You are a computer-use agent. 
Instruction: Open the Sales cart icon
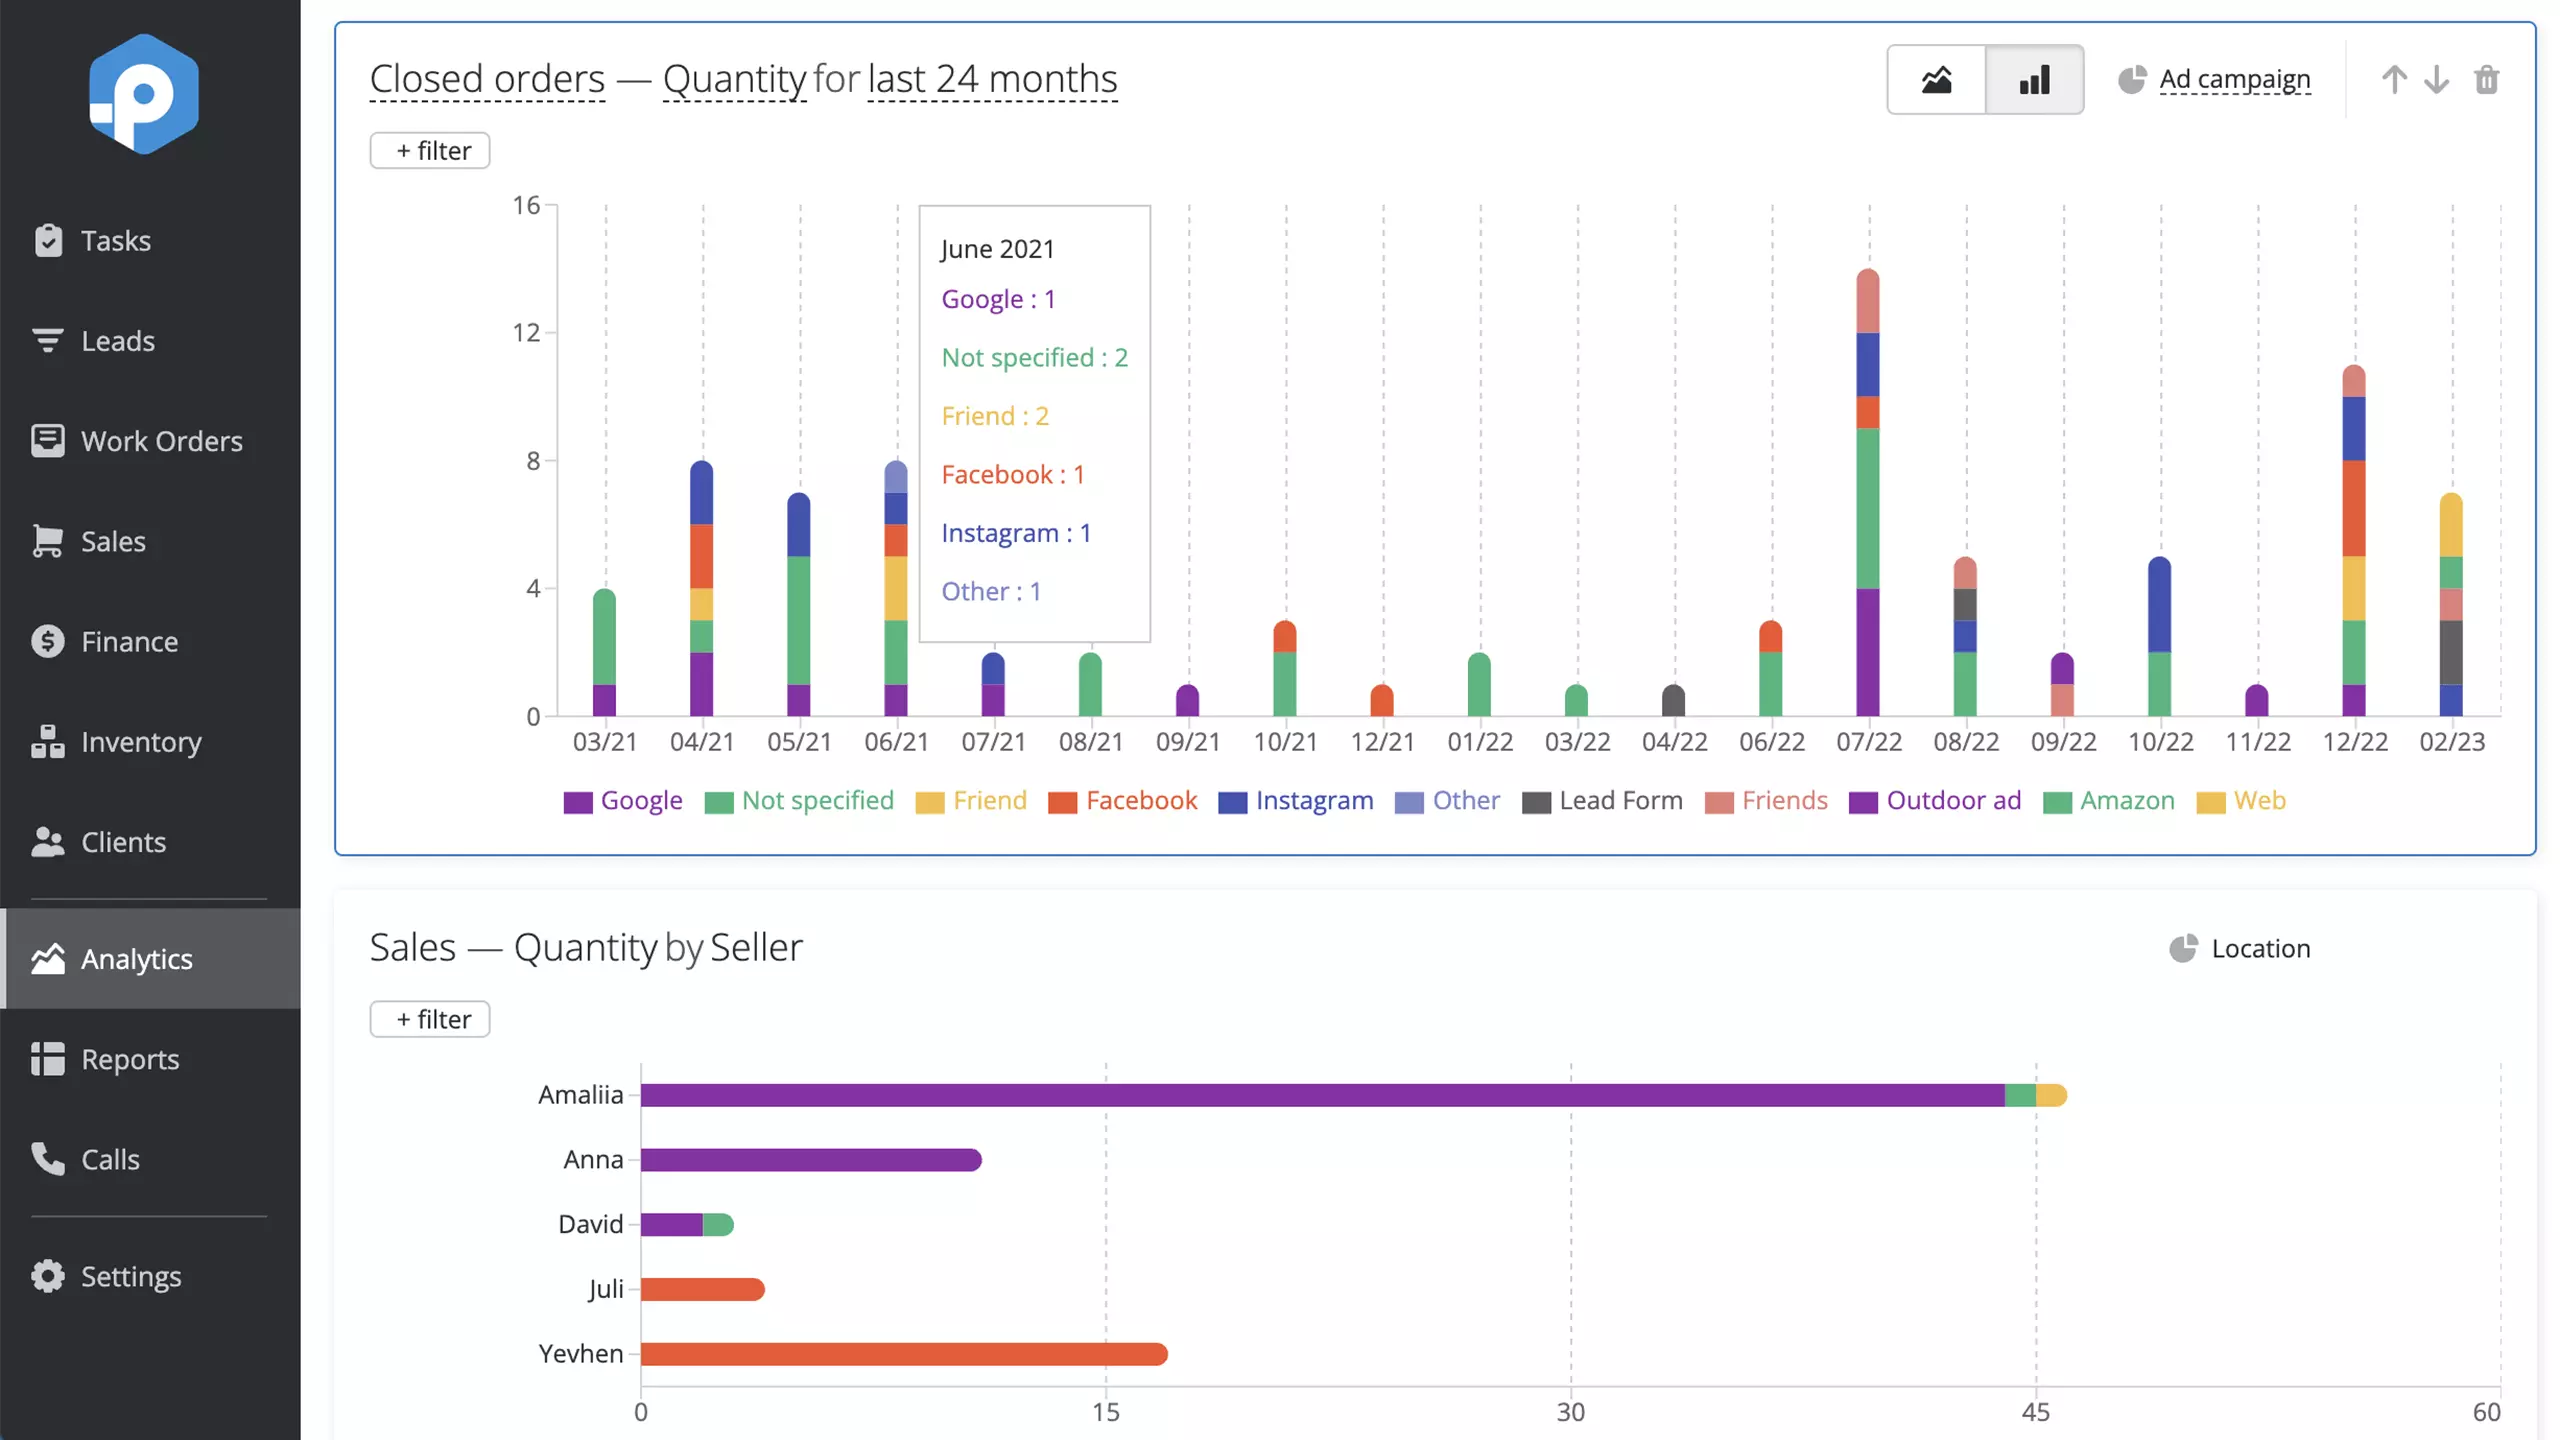coord(48,541)
